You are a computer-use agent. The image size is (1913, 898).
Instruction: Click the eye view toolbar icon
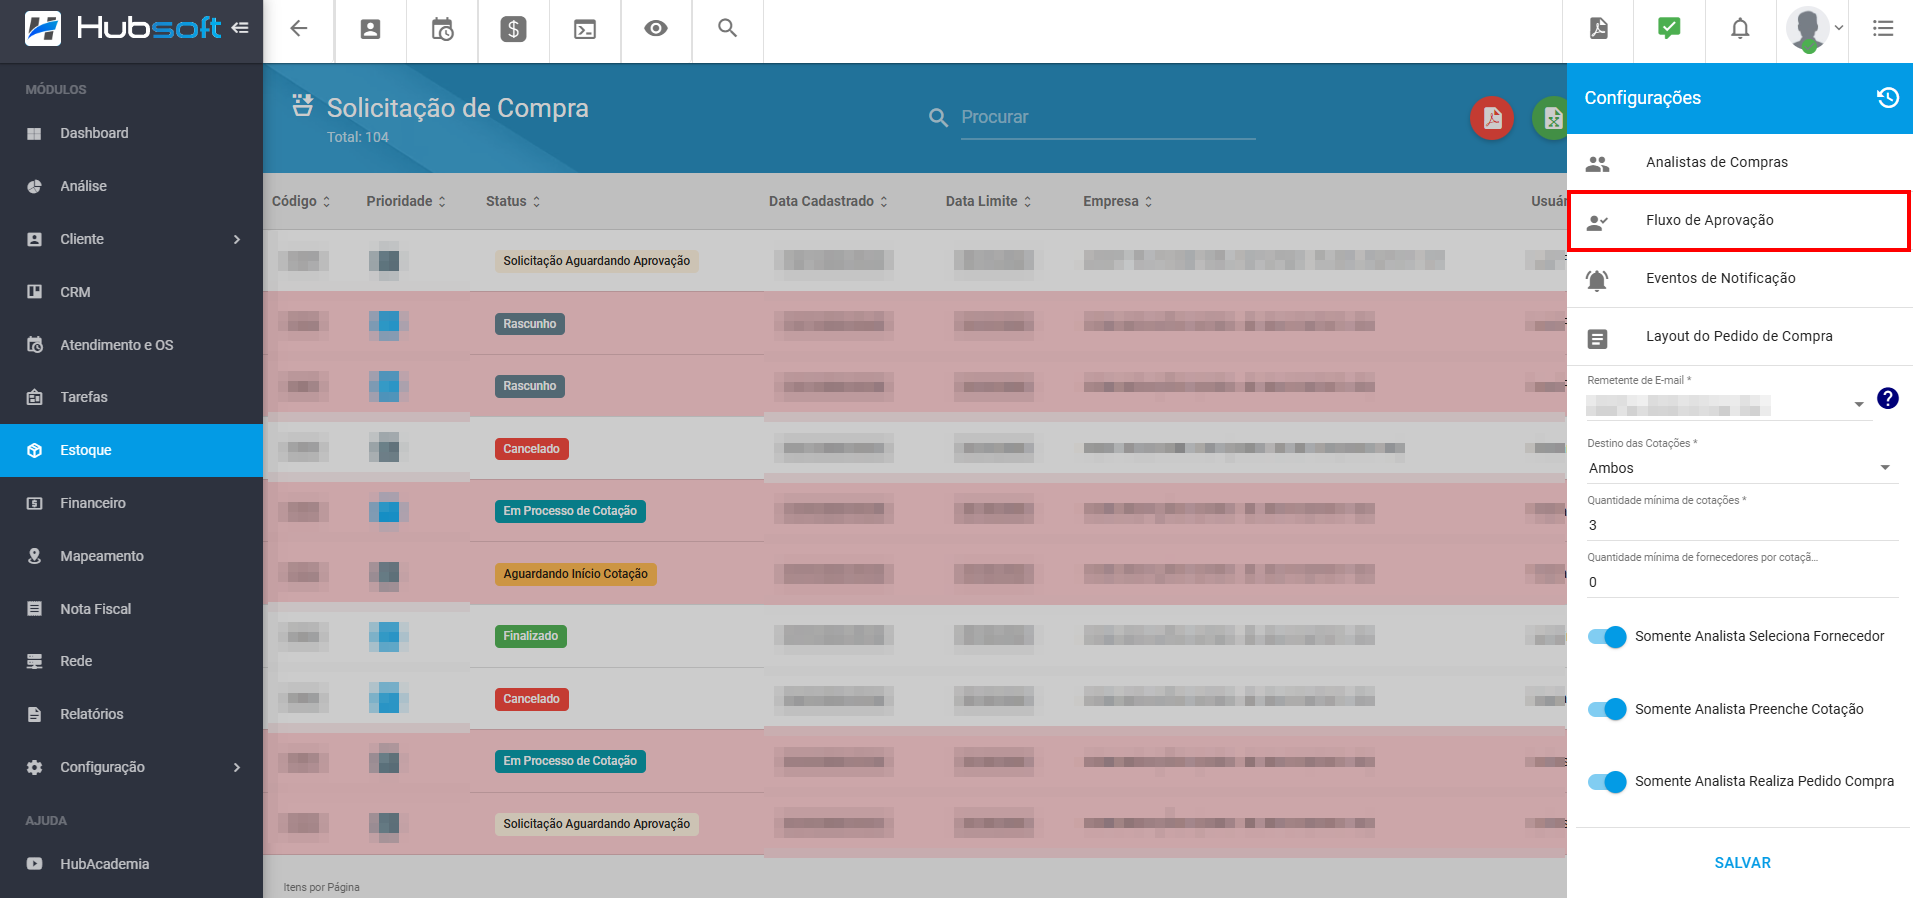[656, 29]
